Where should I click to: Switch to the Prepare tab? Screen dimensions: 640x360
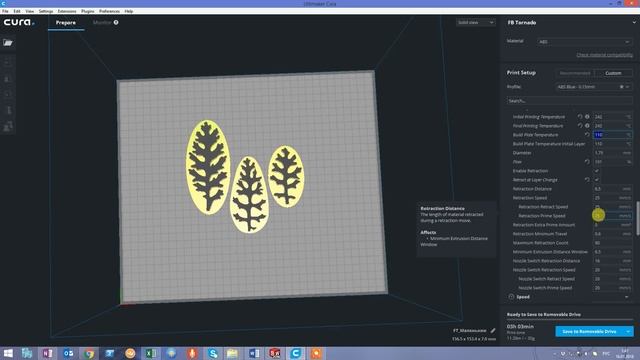point(66,22)
